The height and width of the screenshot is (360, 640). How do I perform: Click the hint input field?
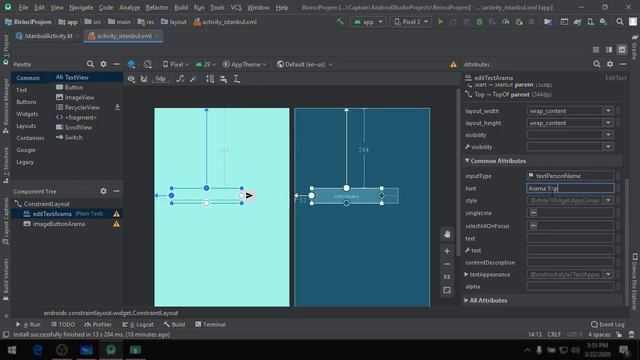(570, 188)
